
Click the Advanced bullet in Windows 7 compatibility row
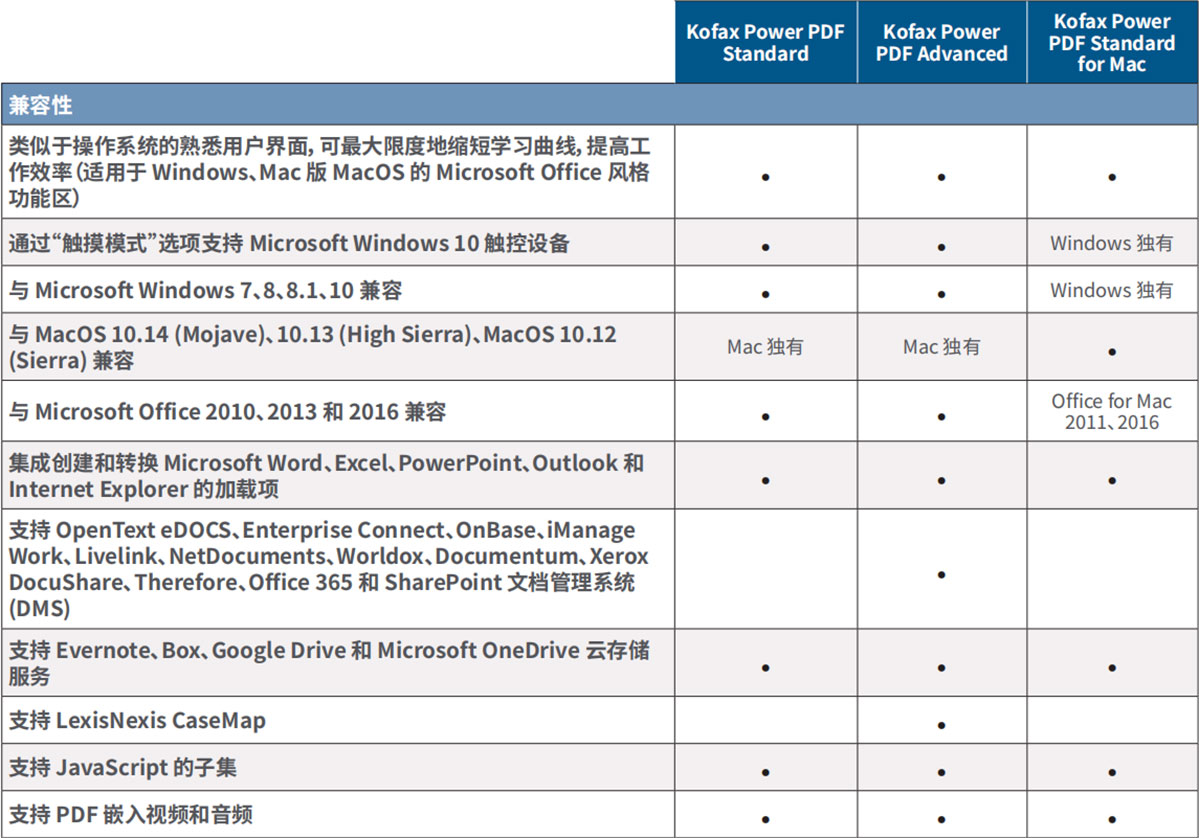(x=941, y=294)
